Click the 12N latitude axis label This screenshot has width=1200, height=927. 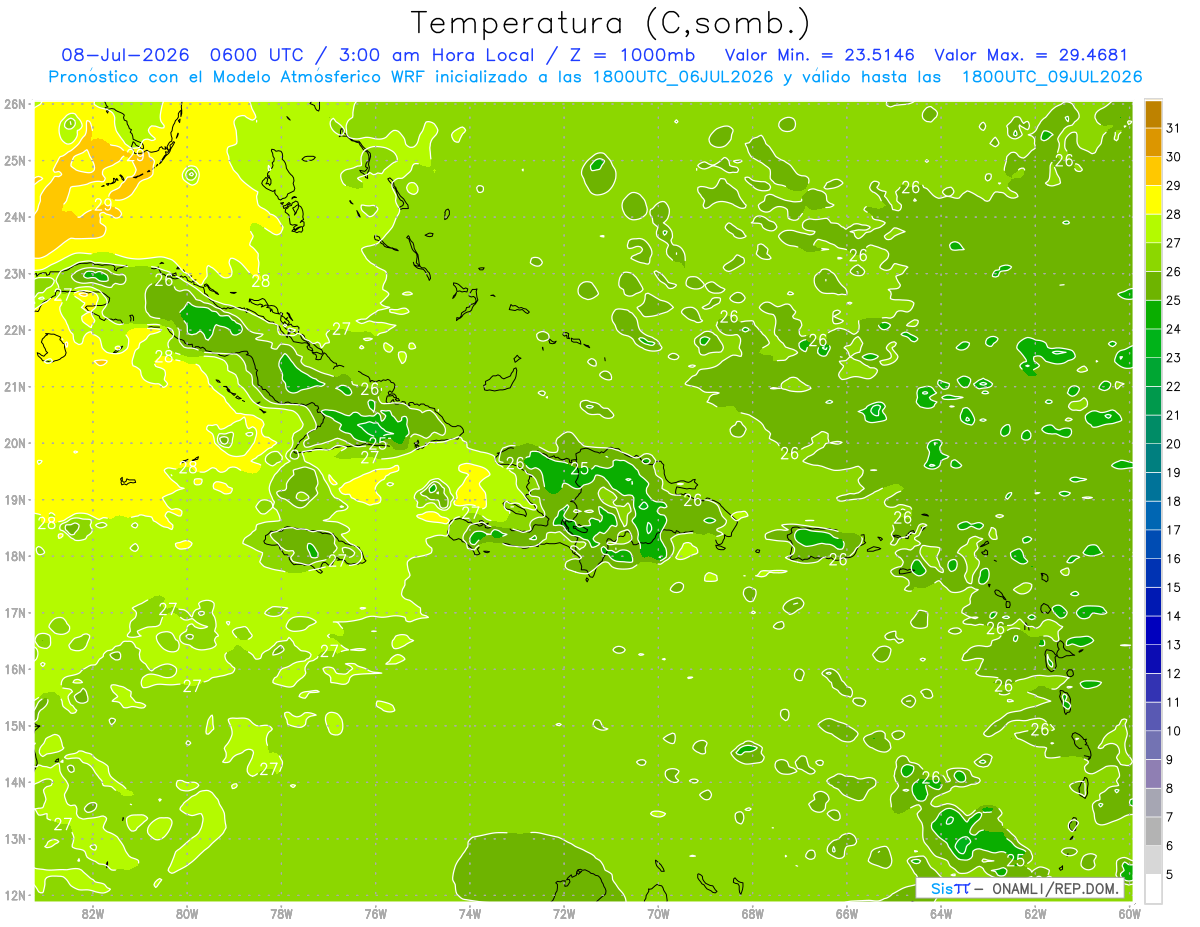14,895
